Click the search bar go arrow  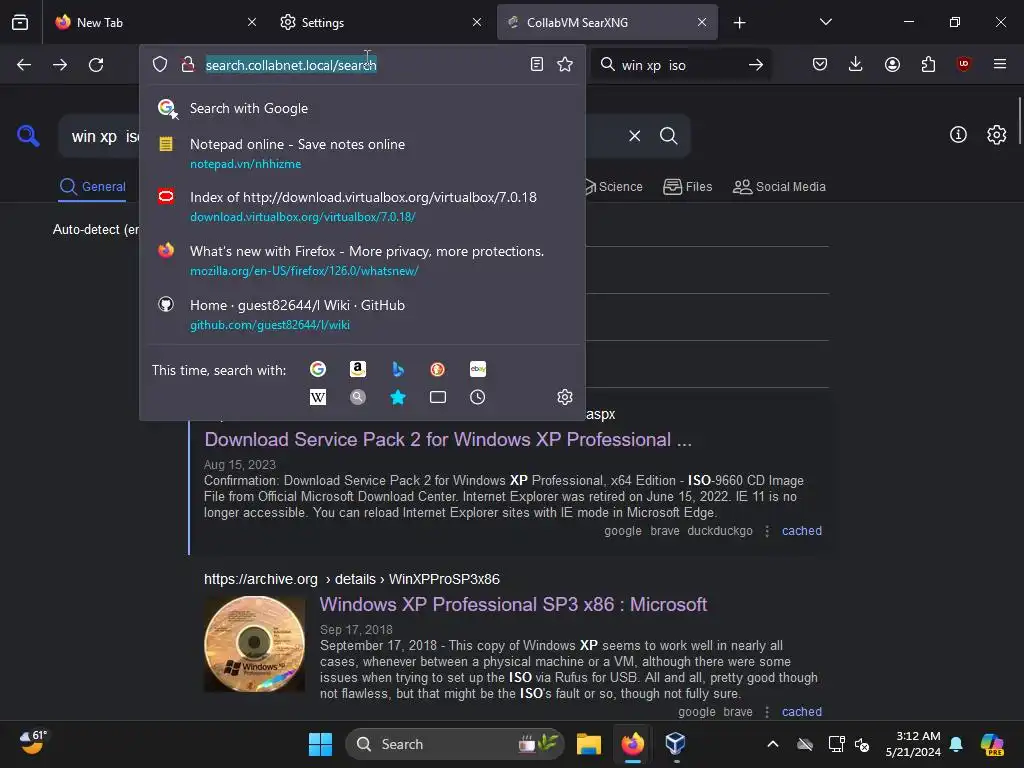756,65
